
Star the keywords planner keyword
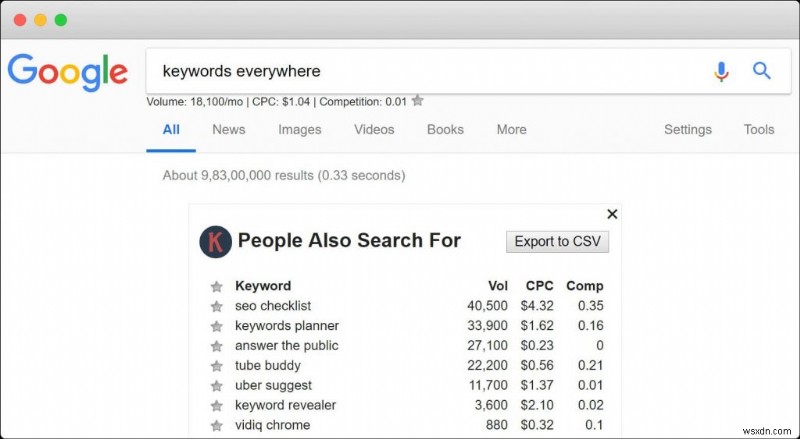coord(217,326)
